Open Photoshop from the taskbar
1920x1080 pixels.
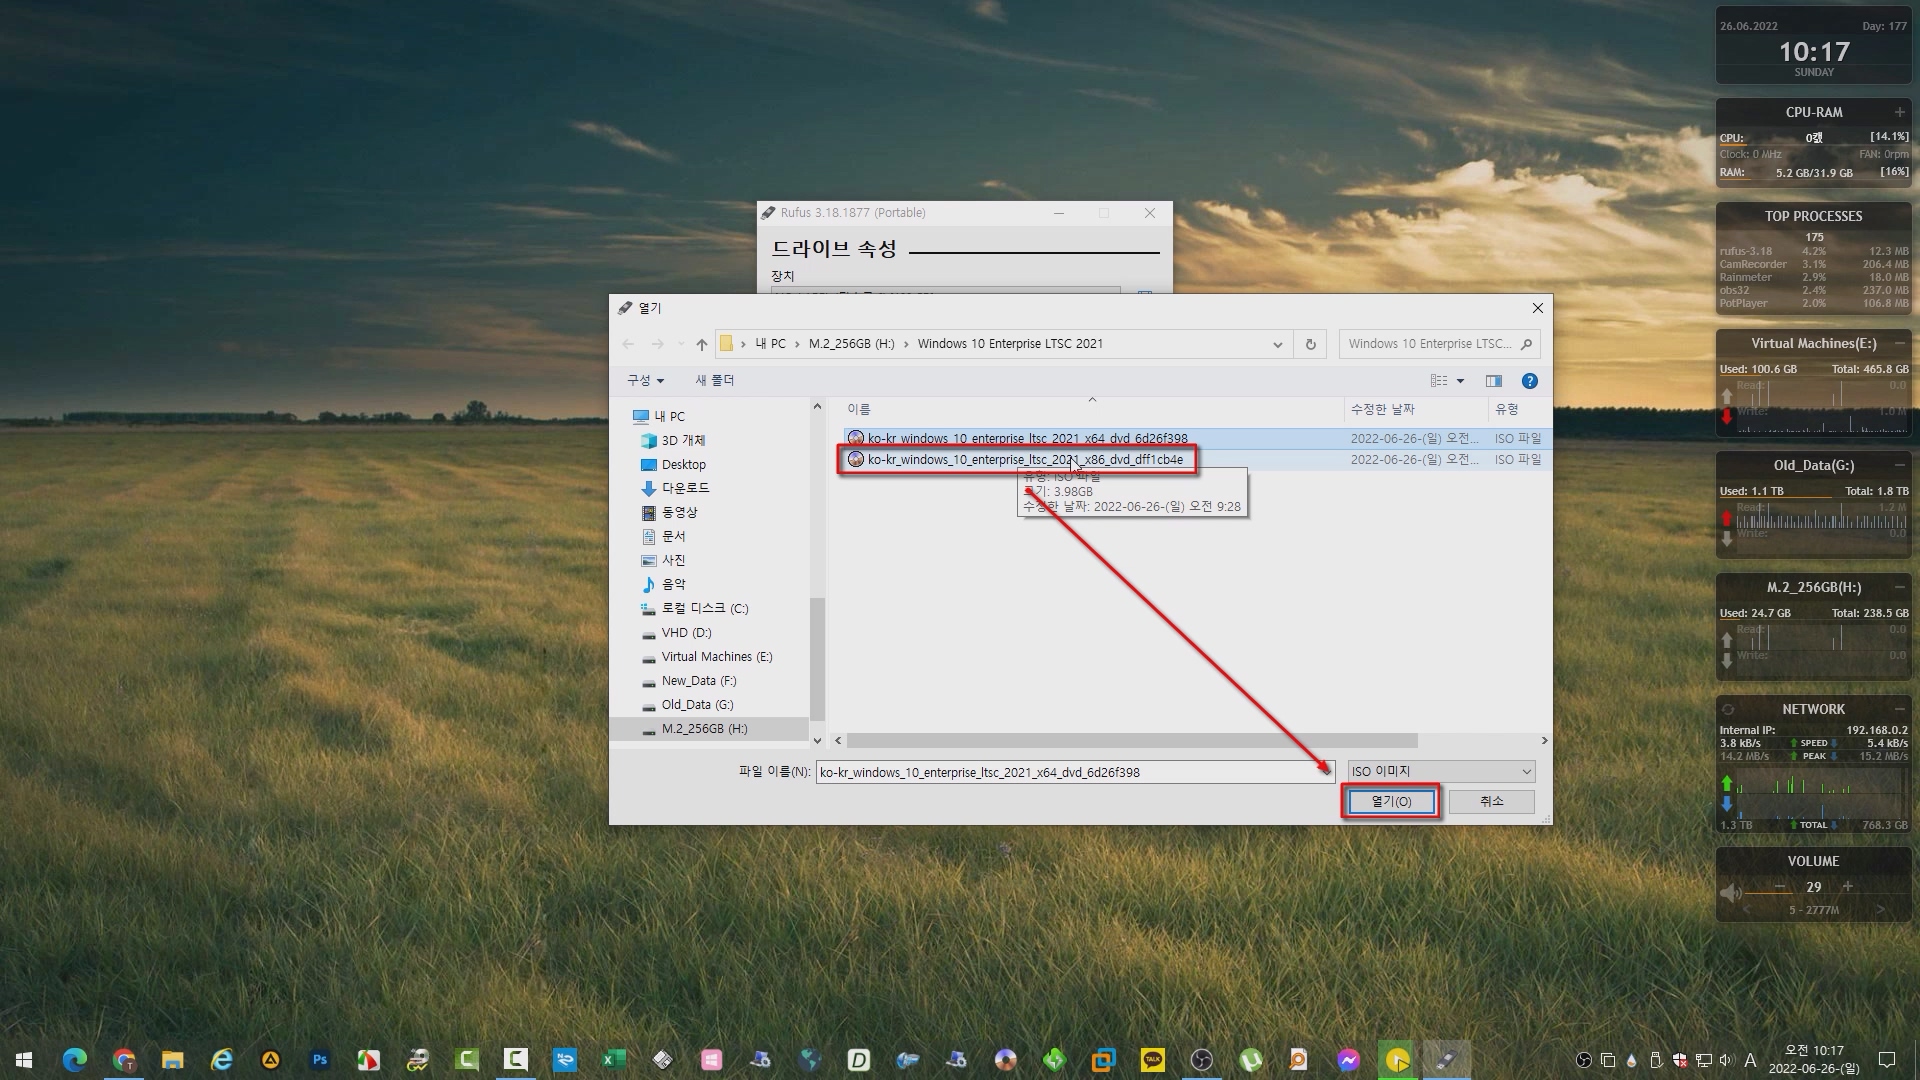click(320, 1060)
